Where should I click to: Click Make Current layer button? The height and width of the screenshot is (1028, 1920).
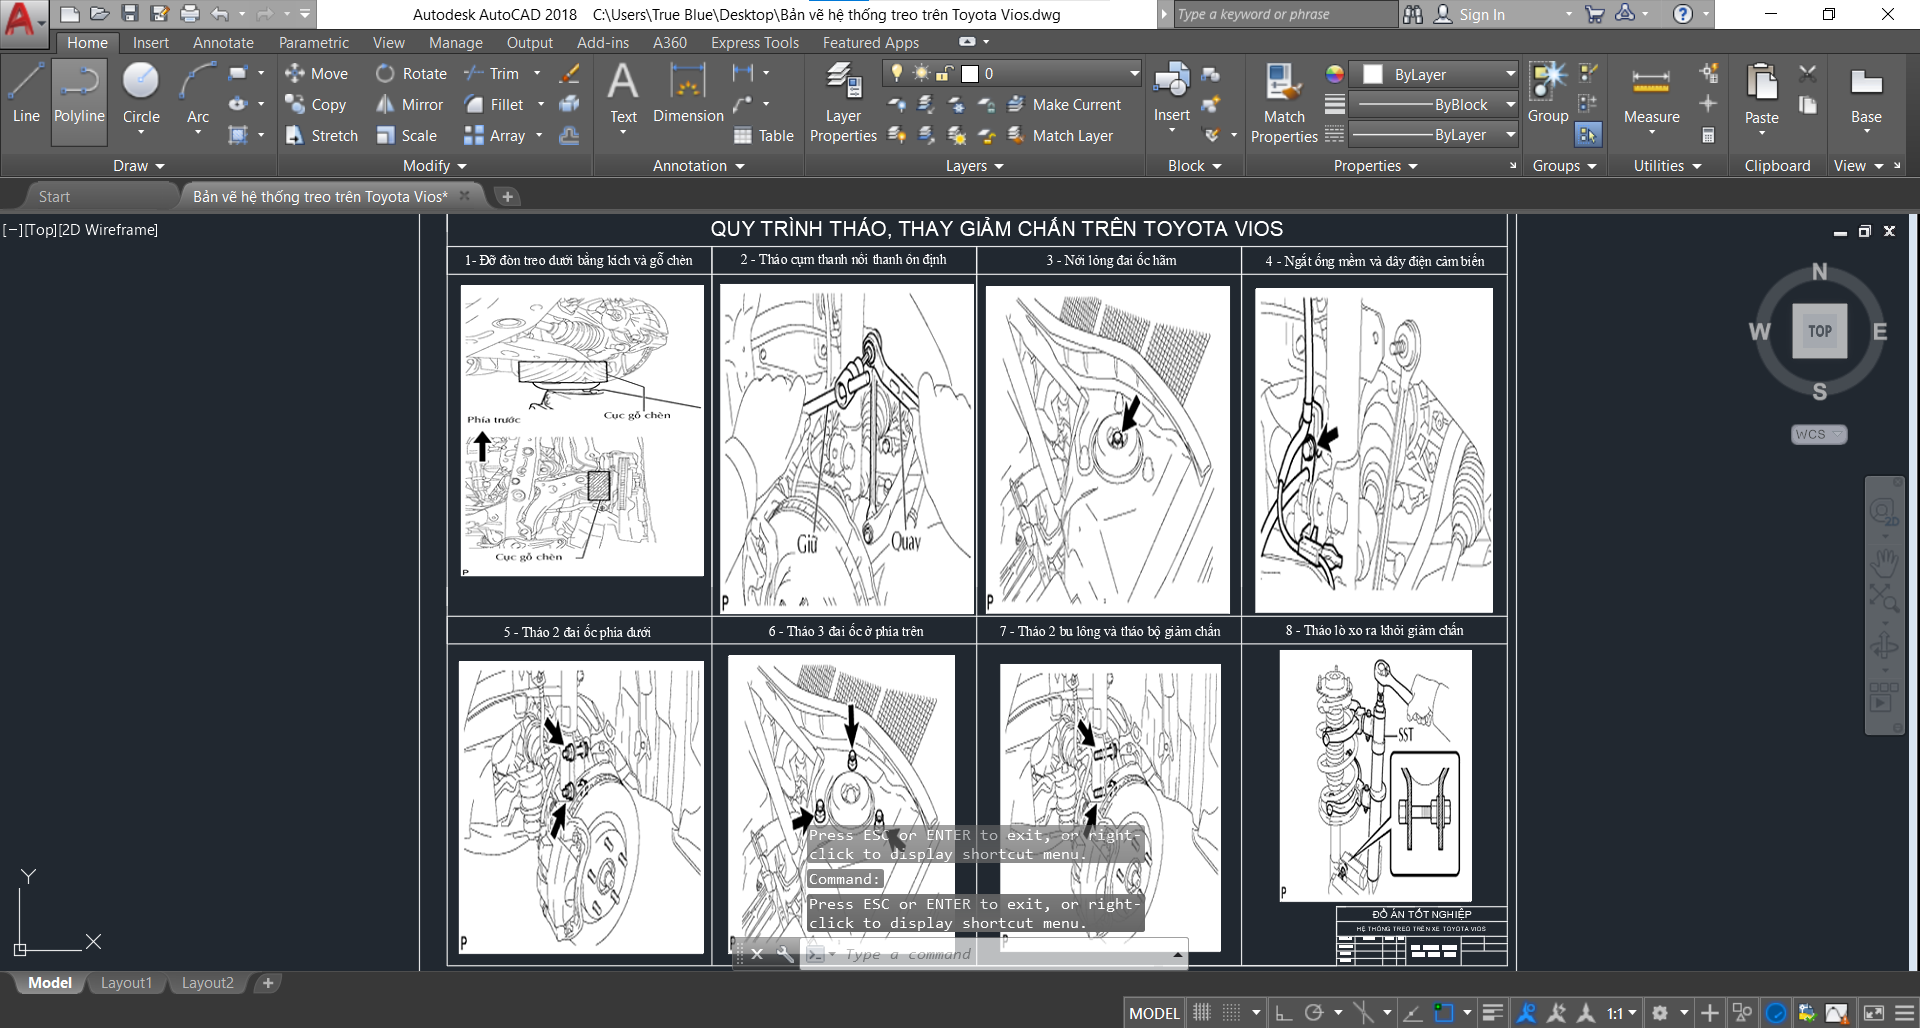pos(1064,105)
